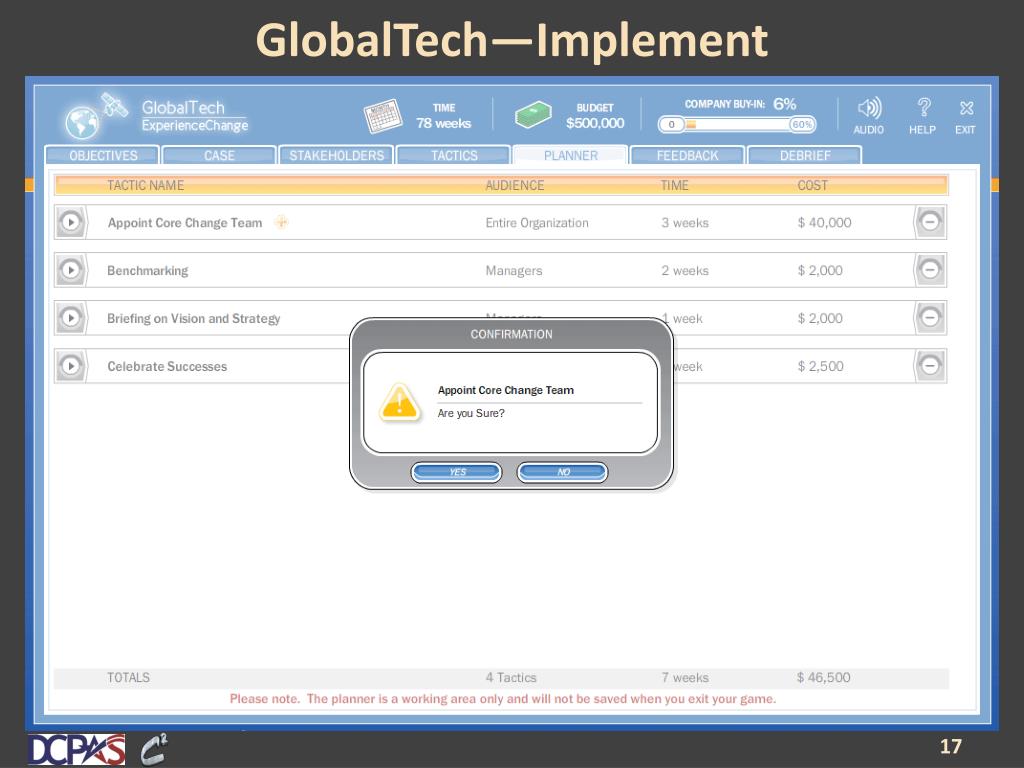The image size is (1024, 768).
Task: Remove the Appoint Core Change Team tactic with its minus icon
Action: 930,222
